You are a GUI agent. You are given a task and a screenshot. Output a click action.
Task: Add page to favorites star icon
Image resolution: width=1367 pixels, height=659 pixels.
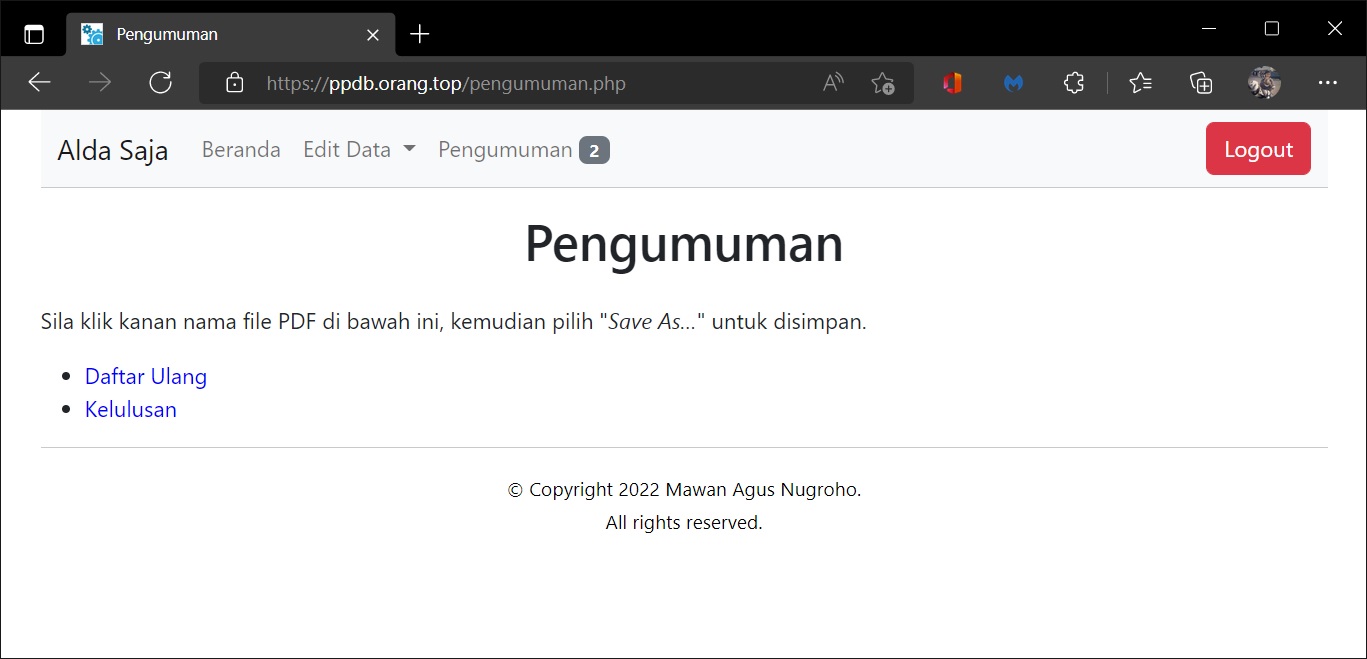[x=882, y=83]
